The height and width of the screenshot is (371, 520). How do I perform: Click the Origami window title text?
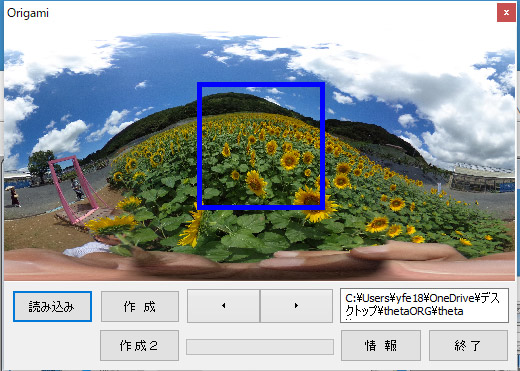(x=28, y=13)
